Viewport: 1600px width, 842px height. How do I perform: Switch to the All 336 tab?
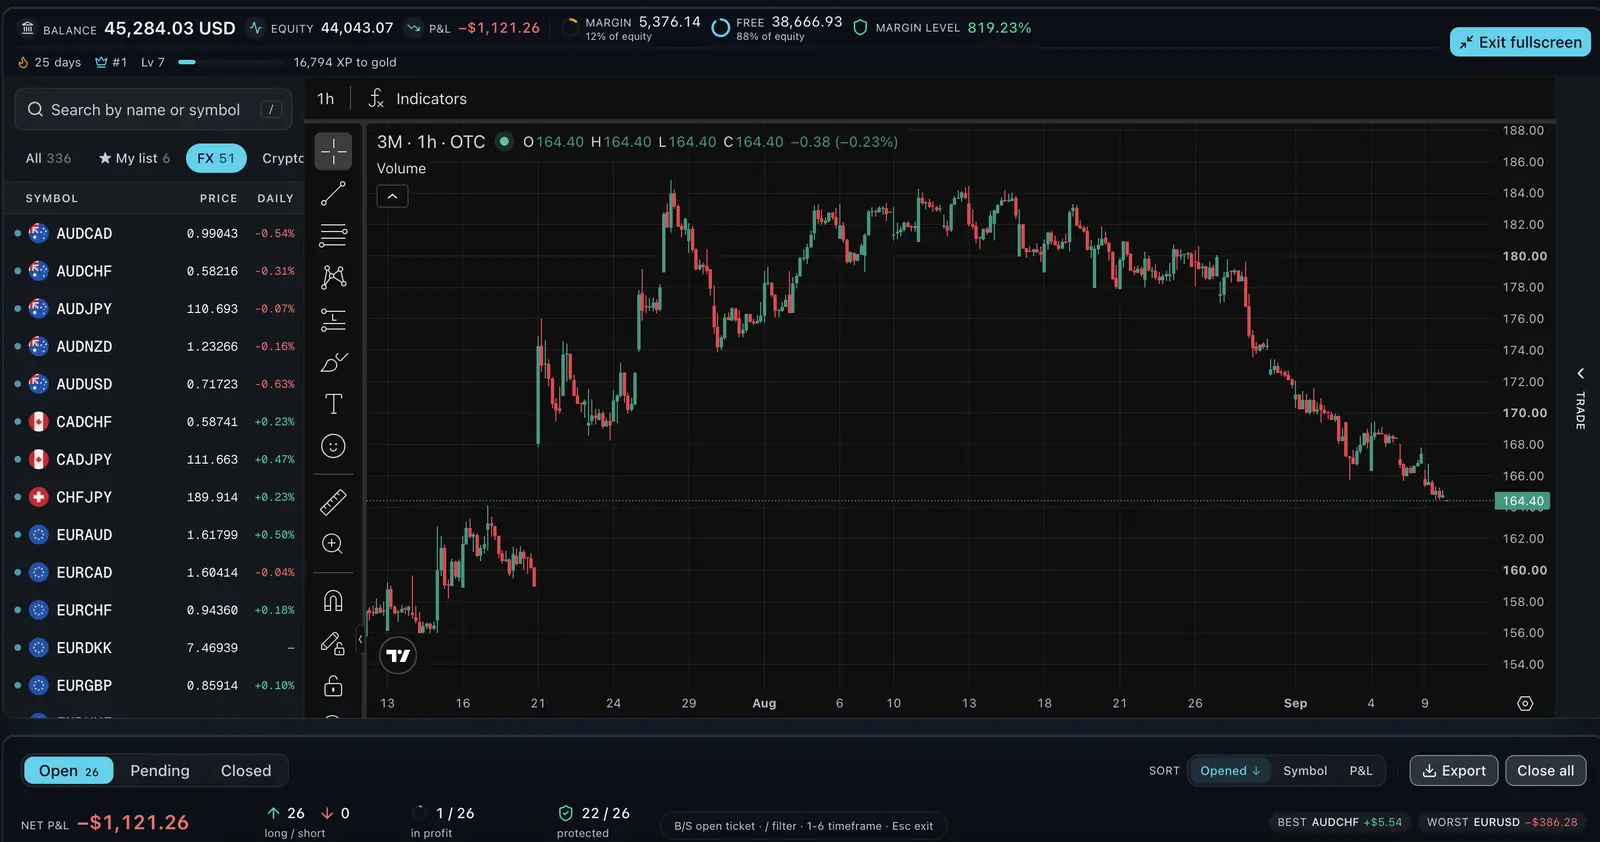[x=48, y=158]
